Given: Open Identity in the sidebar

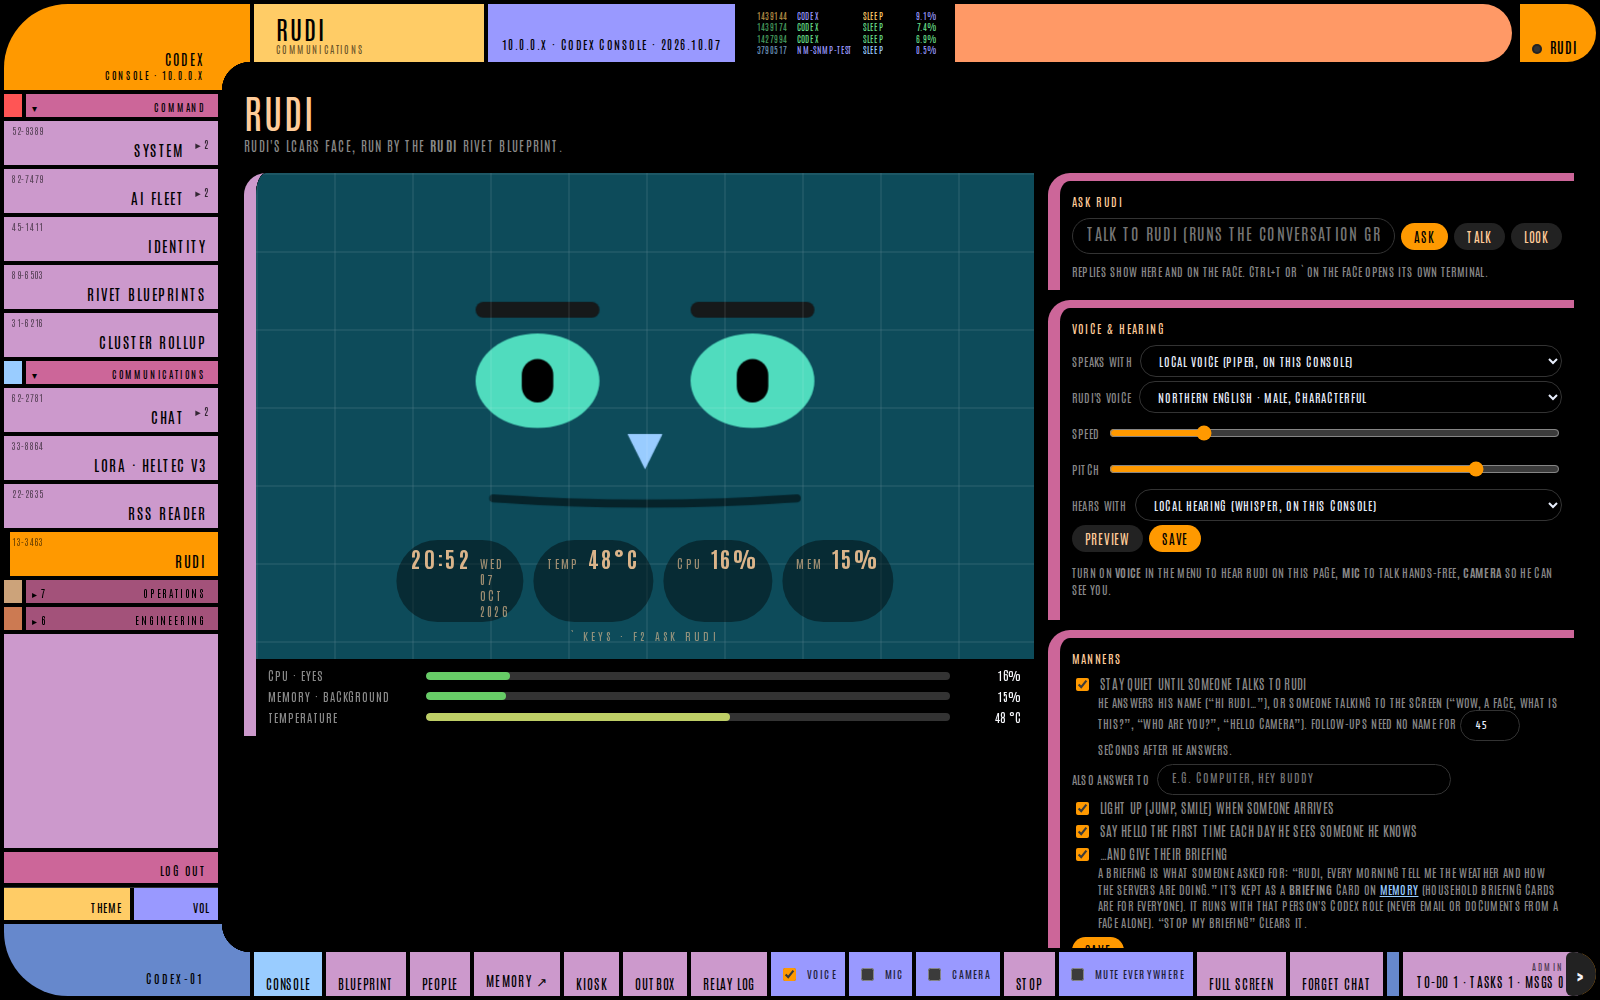Looking at the screenshot, I should coord(111,238).
